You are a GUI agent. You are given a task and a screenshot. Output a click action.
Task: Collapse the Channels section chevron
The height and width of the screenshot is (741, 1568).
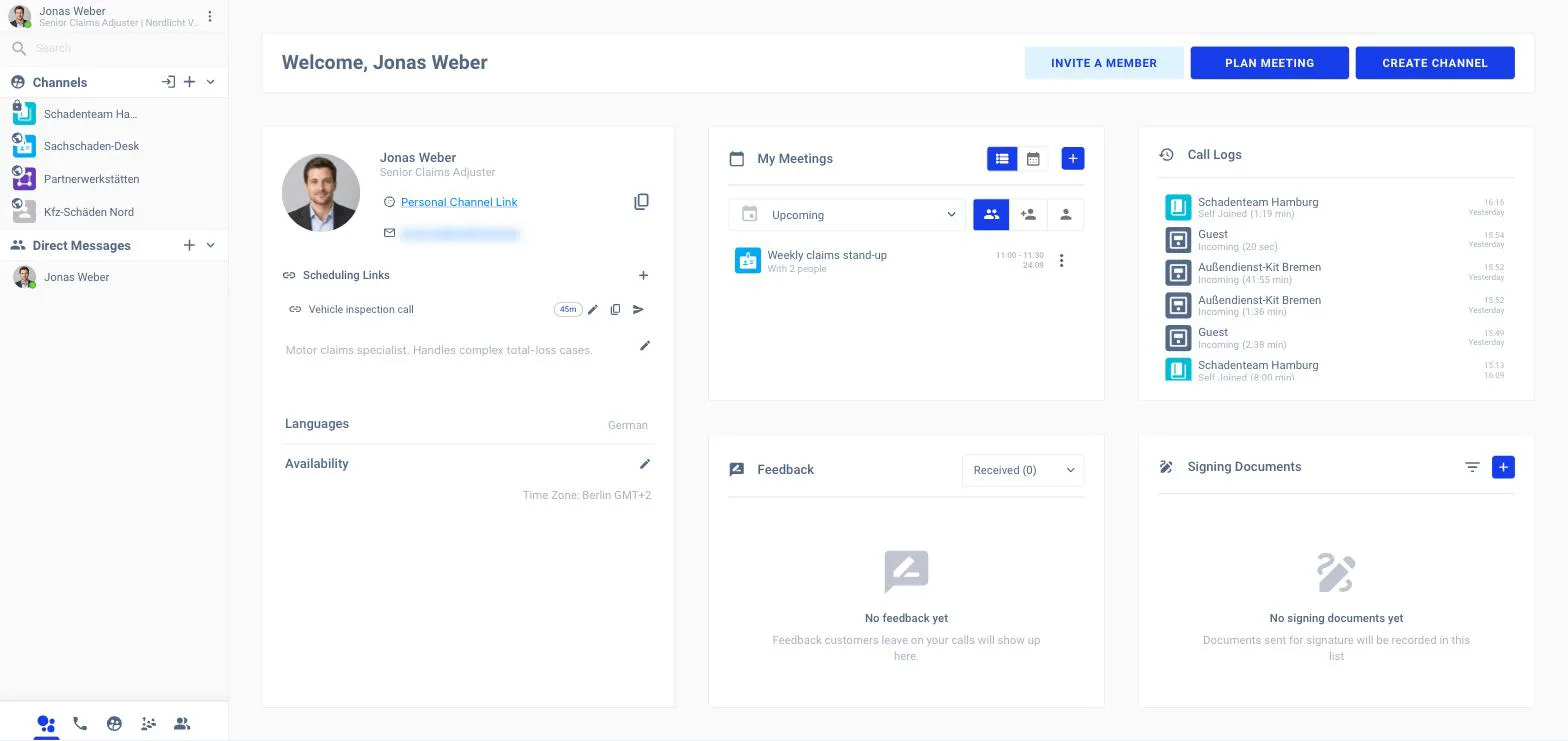pyautogui.click(x=210, y=82)
